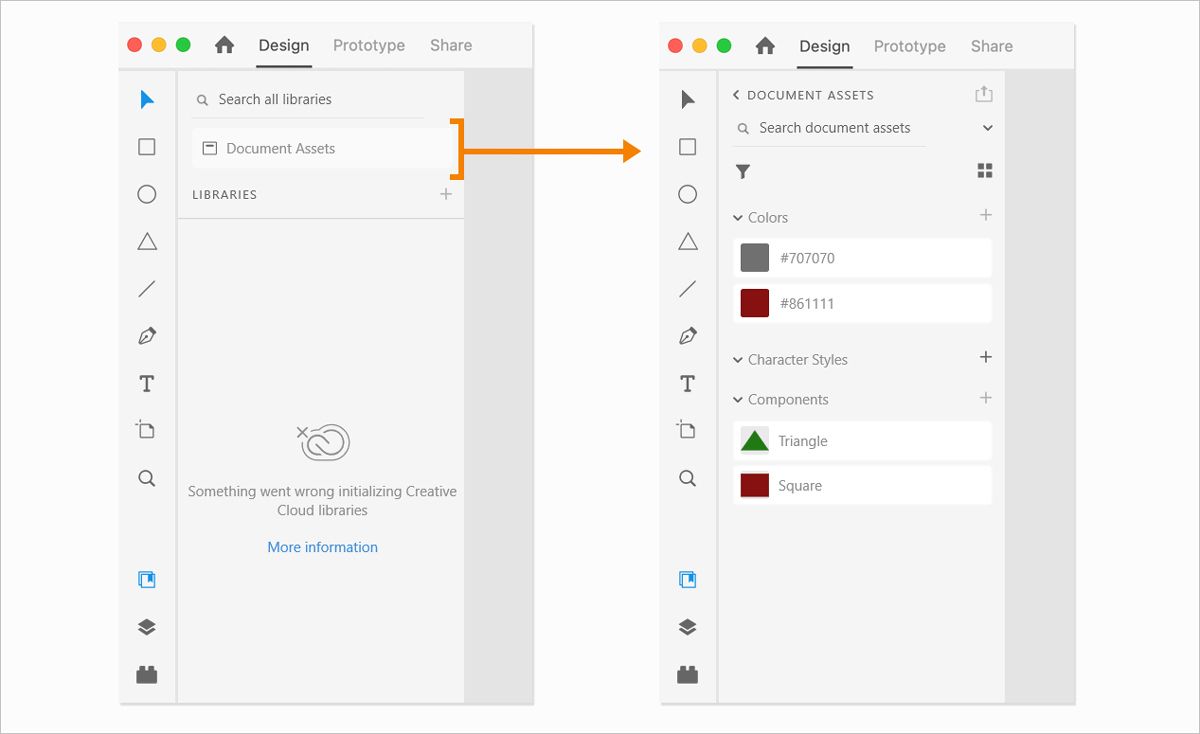The height and width of the screenshot is (734, 1200).
Task: Choose the Ellipse tool in right window
Action: [x=687, y=194]
